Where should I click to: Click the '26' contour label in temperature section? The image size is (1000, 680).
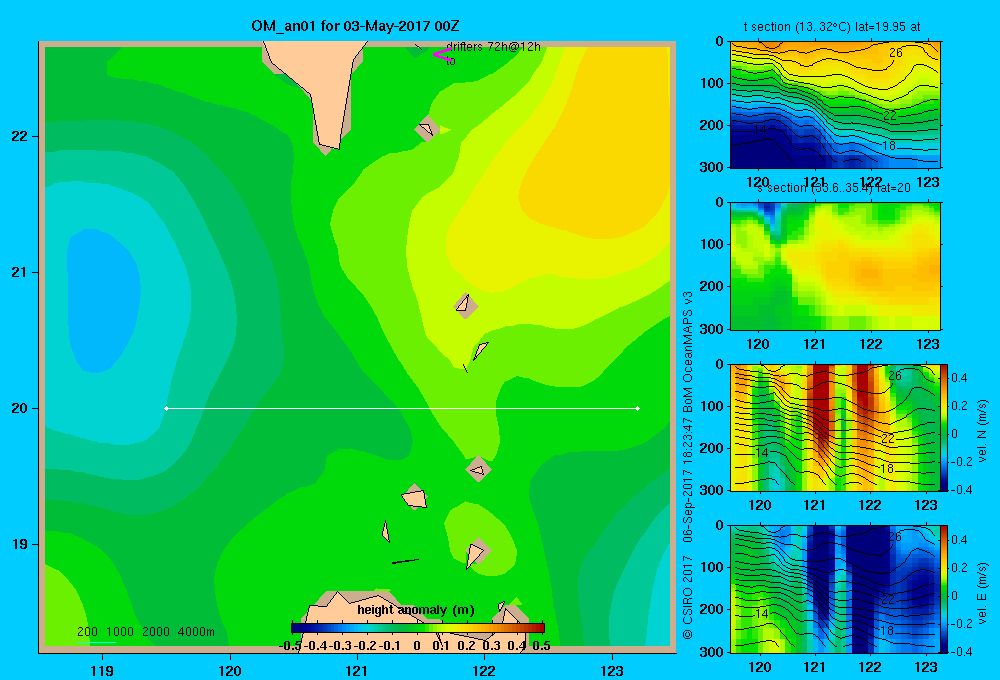(896, 53)
